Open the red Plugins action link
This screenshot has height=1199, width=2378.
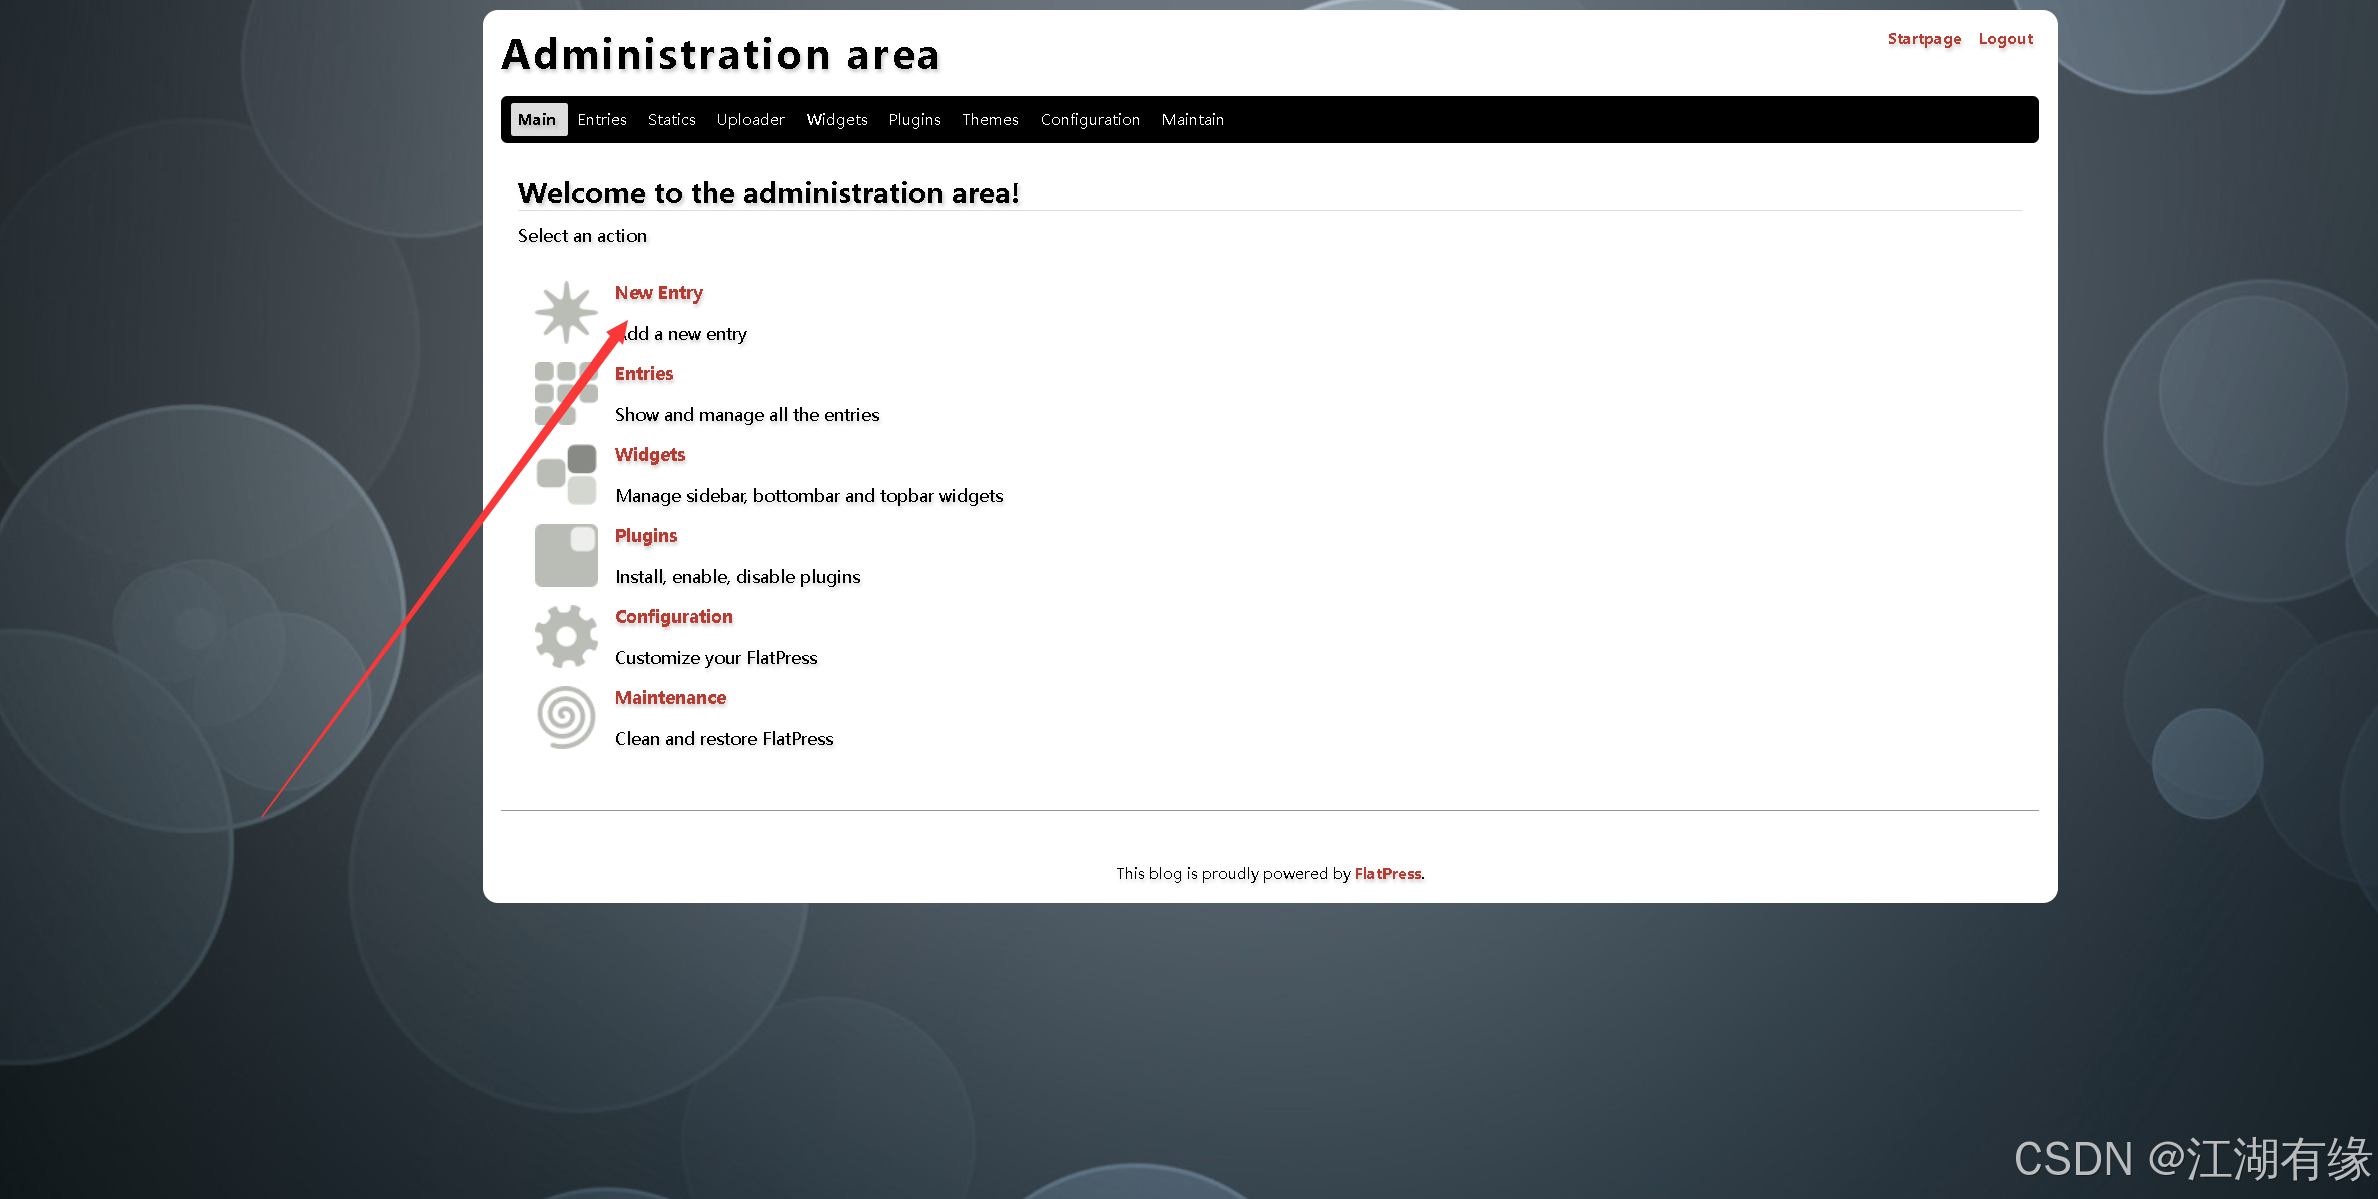point(645,536)
